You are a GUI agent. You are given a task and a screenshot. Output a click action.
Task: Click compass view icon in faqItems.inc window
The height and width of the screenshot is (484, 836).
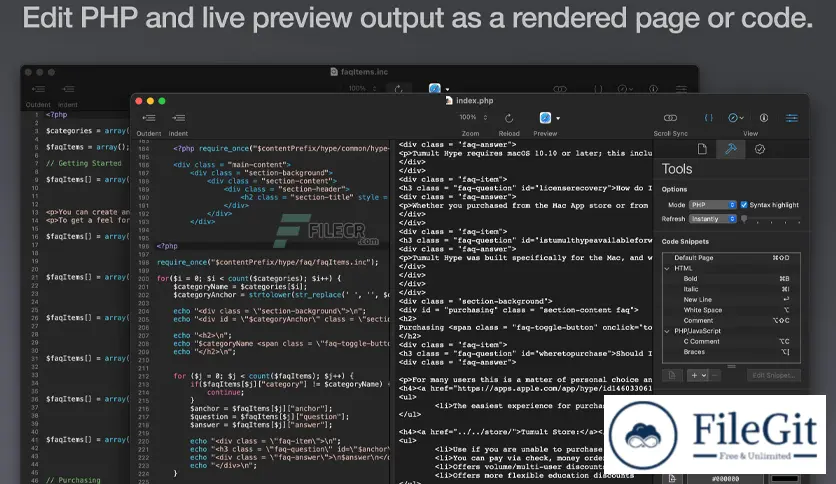[622, 89]
